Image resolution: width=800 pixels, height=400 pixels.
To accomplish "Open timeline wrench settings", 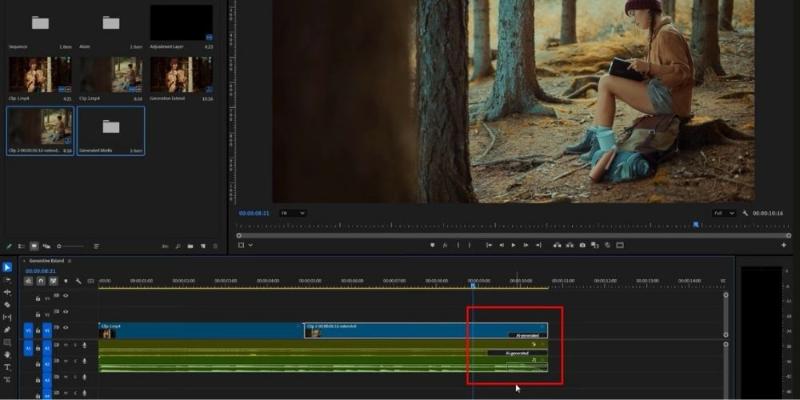I will pos(78,281).
